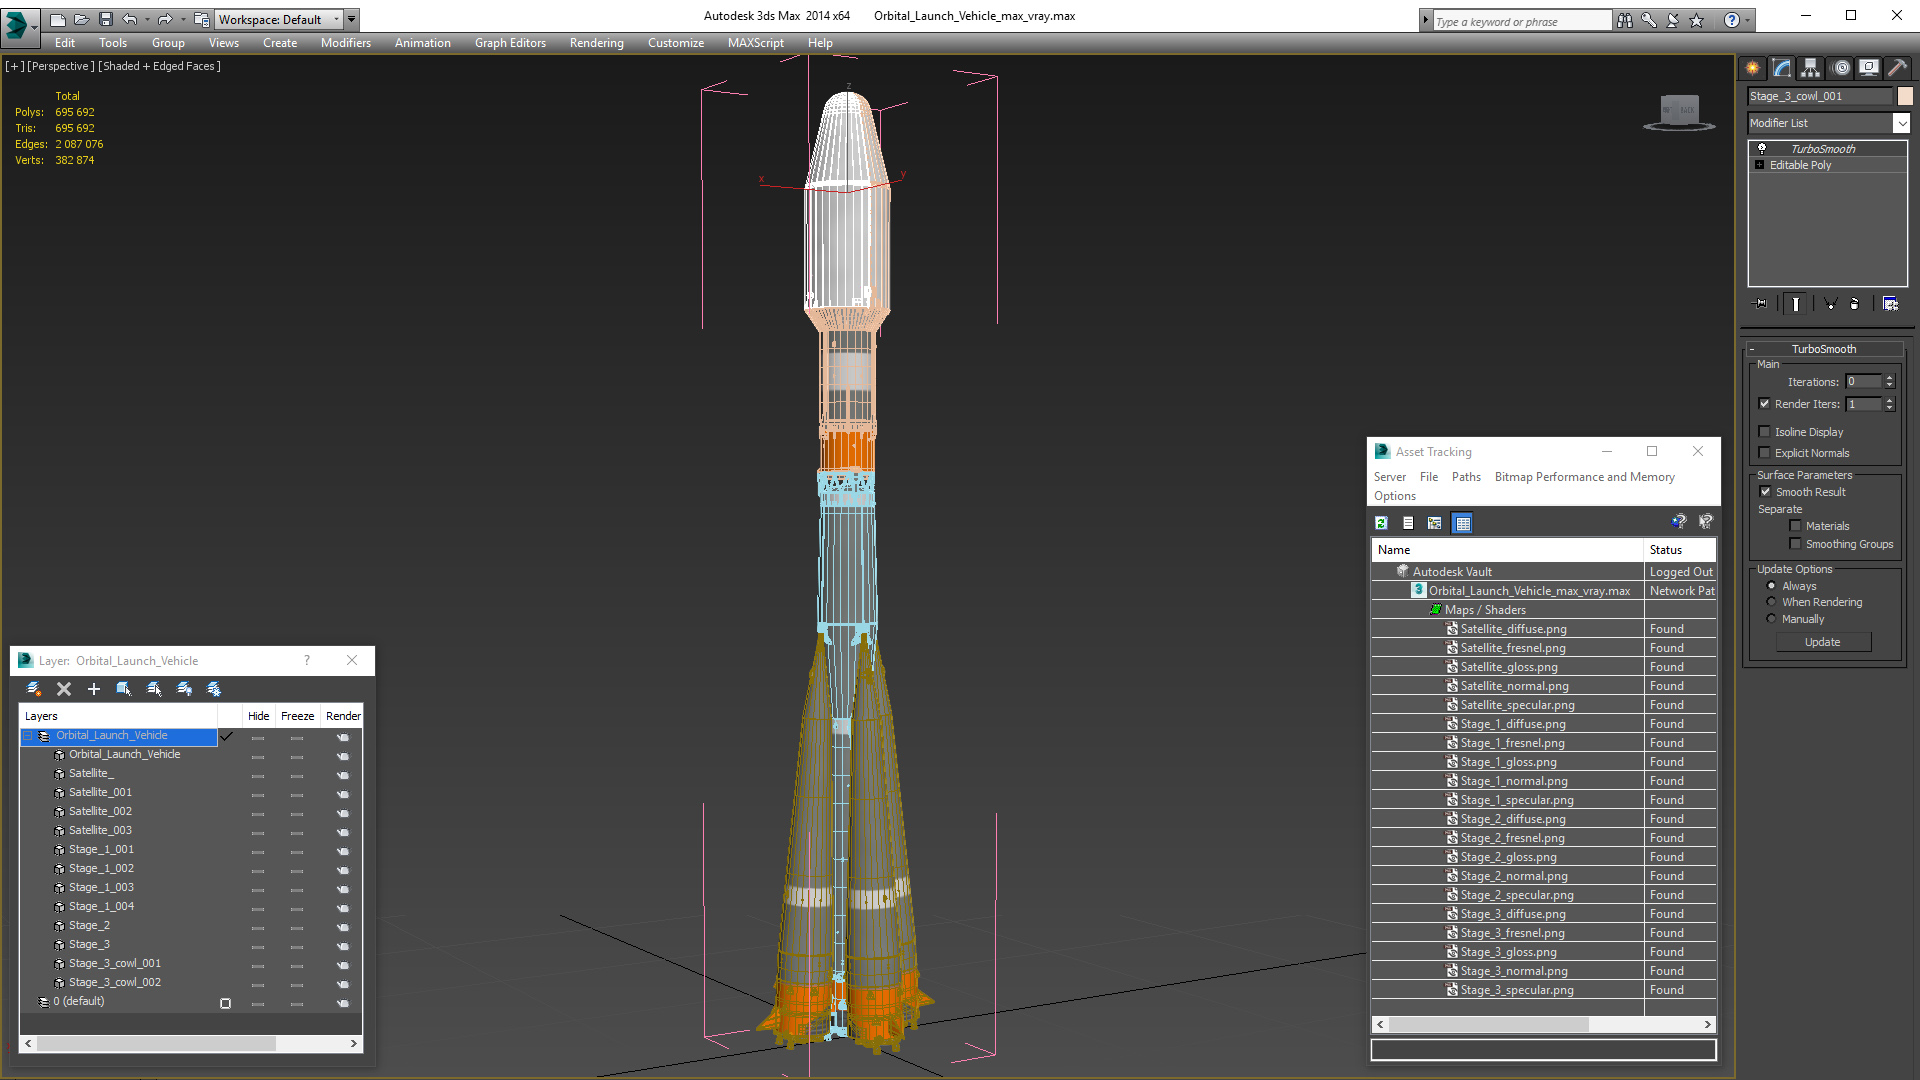This screenshot has width=1920, height=1080.
Task: Click Freeze/Unfreeze All Layers snowflake icon
Action: coord(214,689)
